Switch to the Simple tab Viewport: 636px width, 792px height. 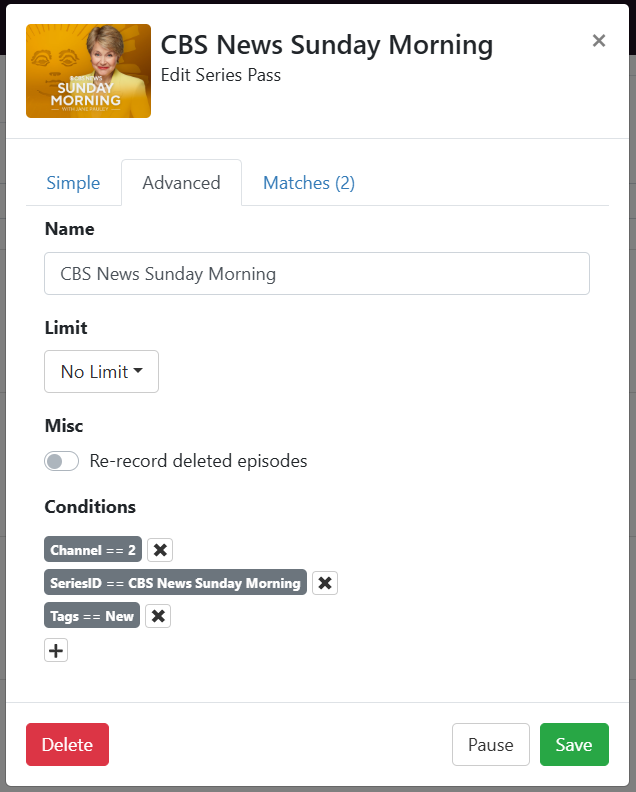73,183
